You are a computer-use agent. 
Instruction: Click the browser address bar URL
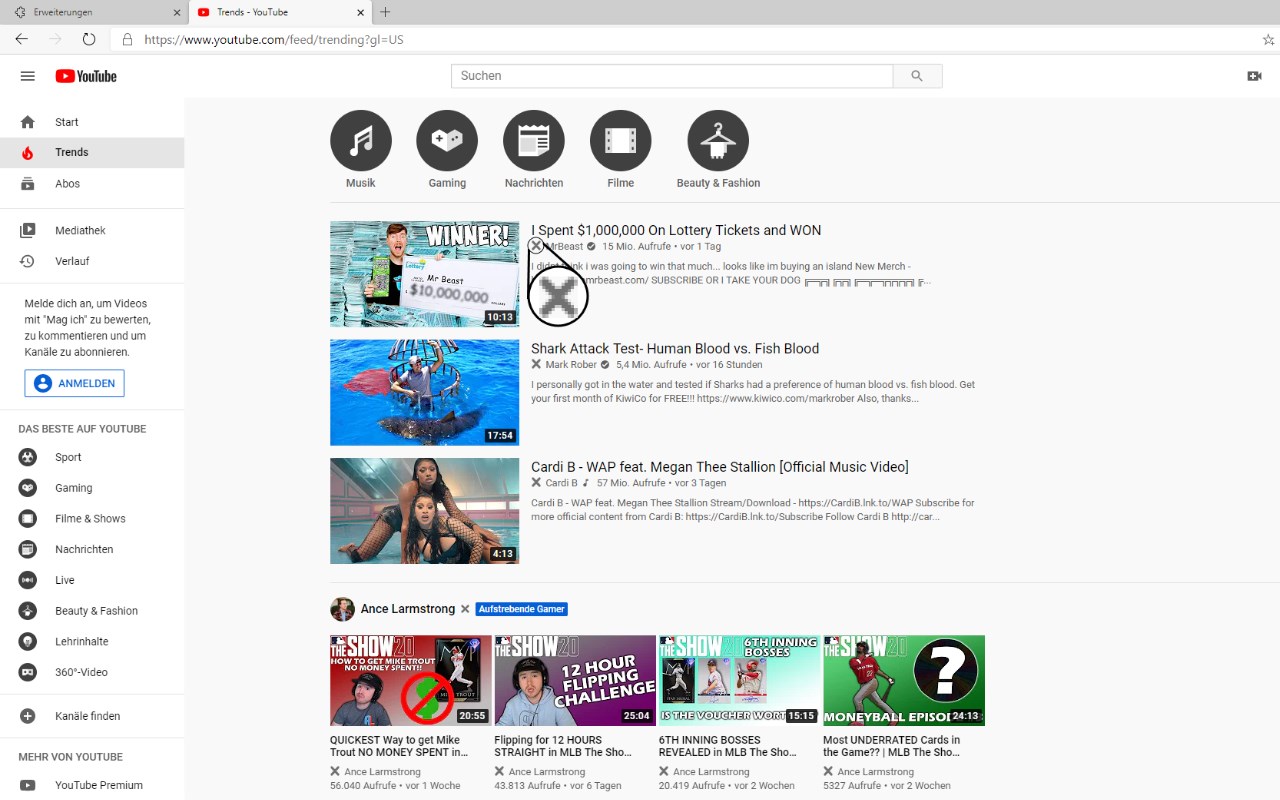(274, 40)
